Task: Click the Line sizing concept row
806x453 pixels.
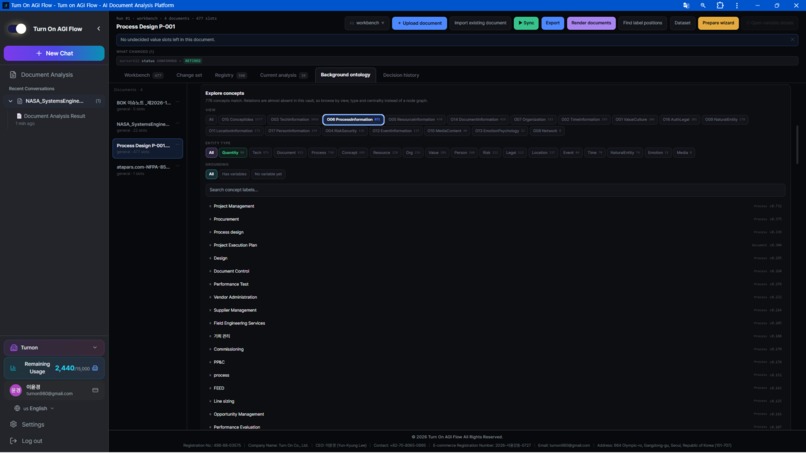Action: tap(495, 402)
